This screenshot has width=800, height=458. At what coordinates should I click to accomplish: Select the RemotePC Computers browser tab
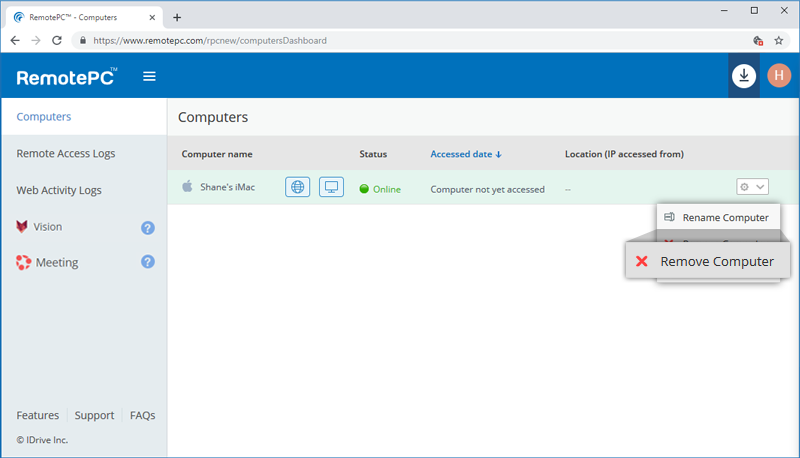pos(84,17)
